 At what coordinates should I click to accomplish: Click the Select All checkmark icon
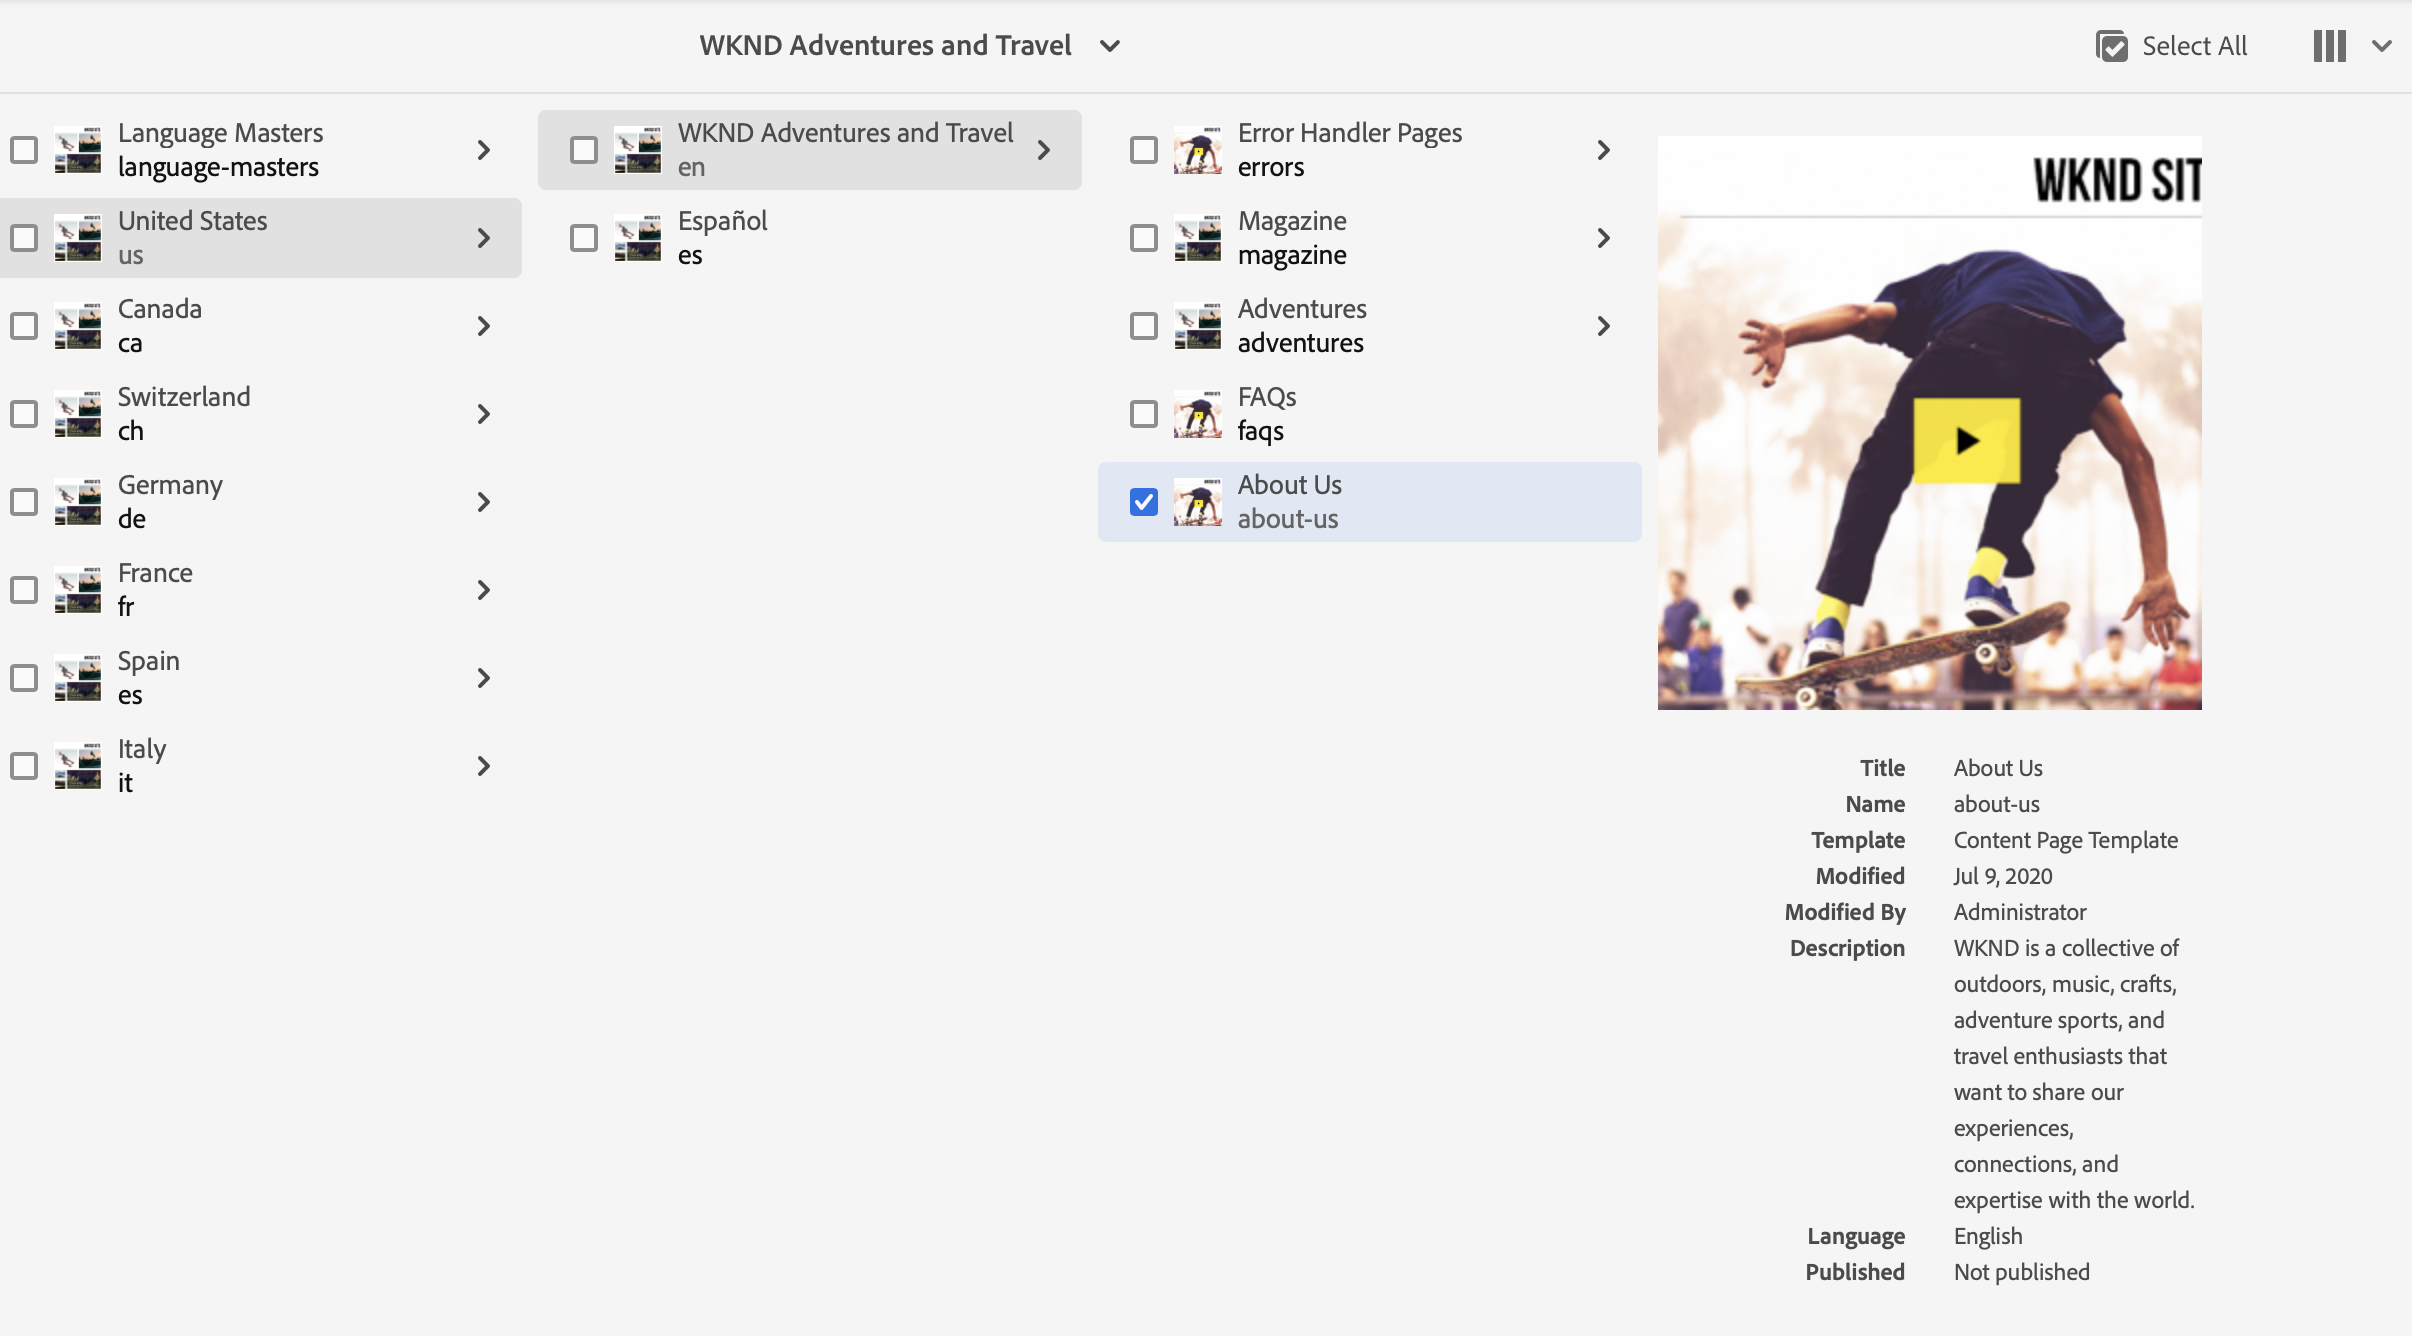point(2111,46)
